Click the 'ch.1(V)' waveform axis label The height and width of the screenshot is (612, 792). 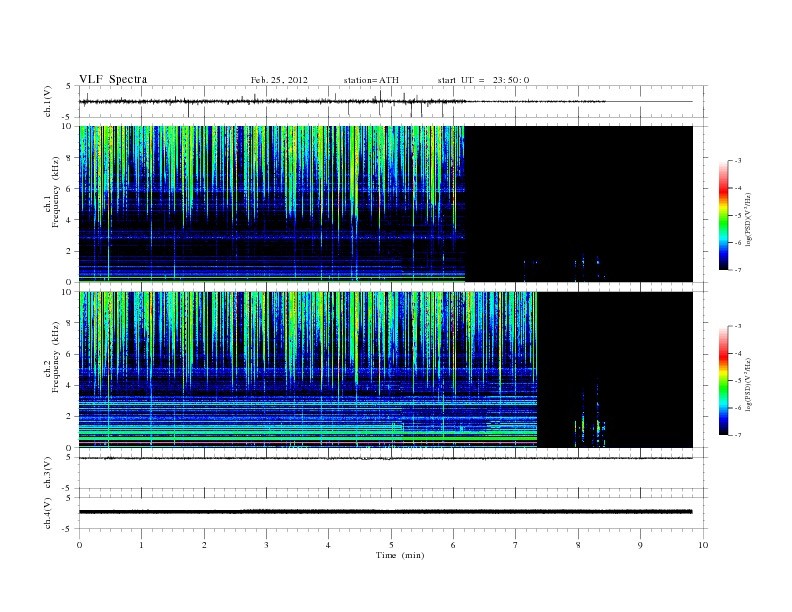pyautogui.click(x=47, y=101)
